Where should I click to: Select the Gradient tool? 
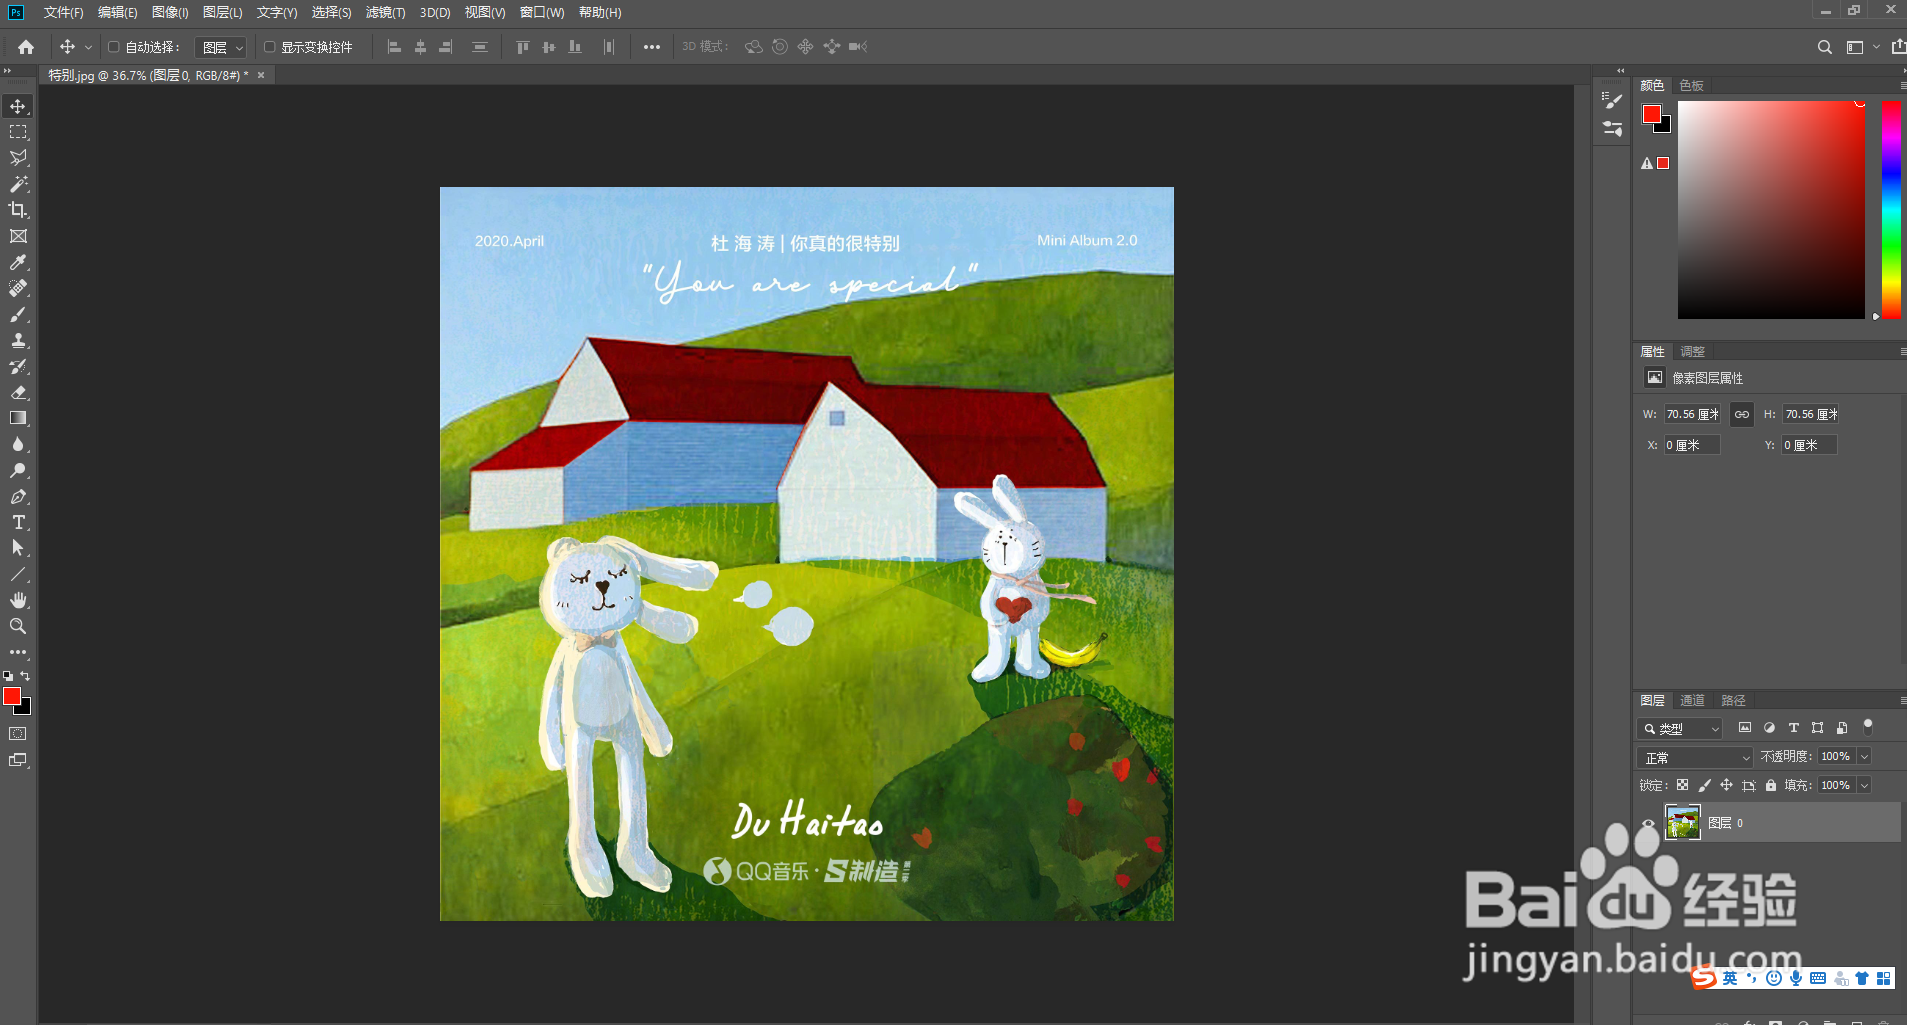click(18, 418)
